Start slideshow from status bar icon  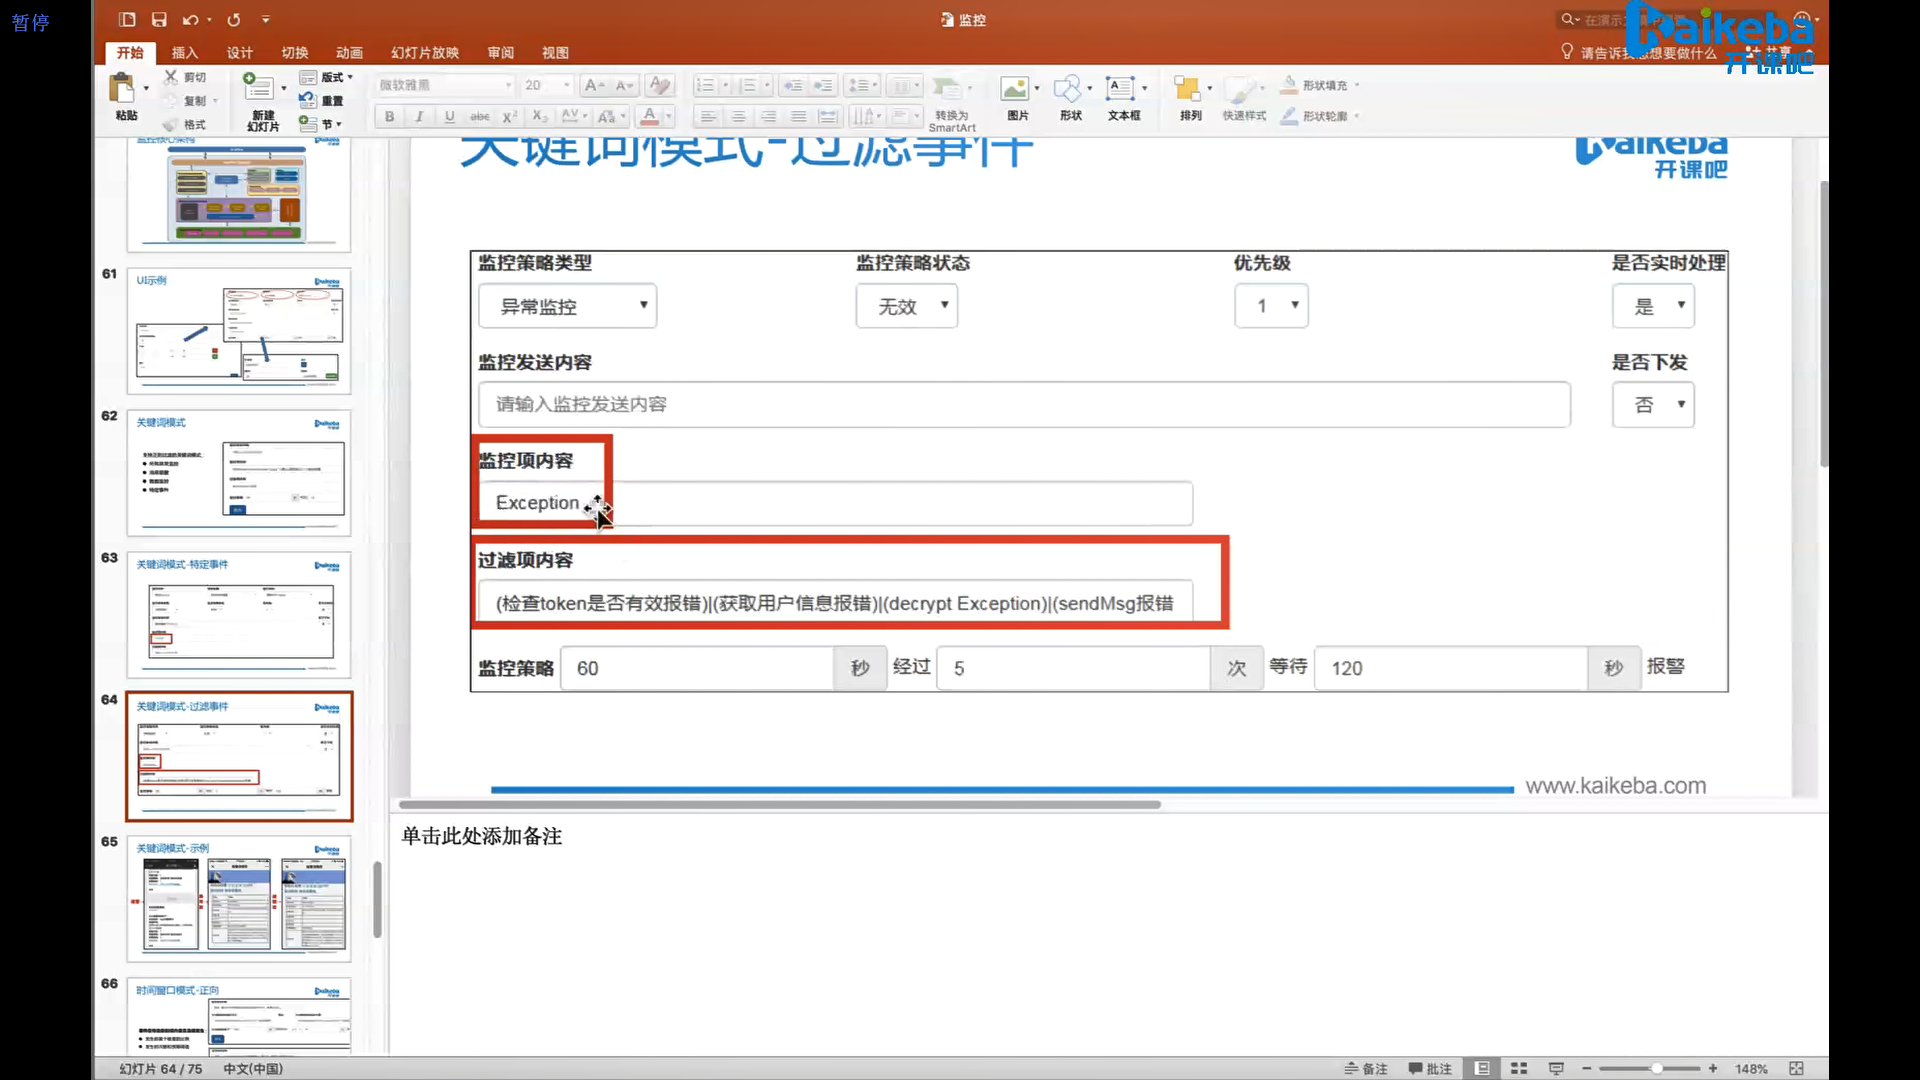pos(1556,1068)
